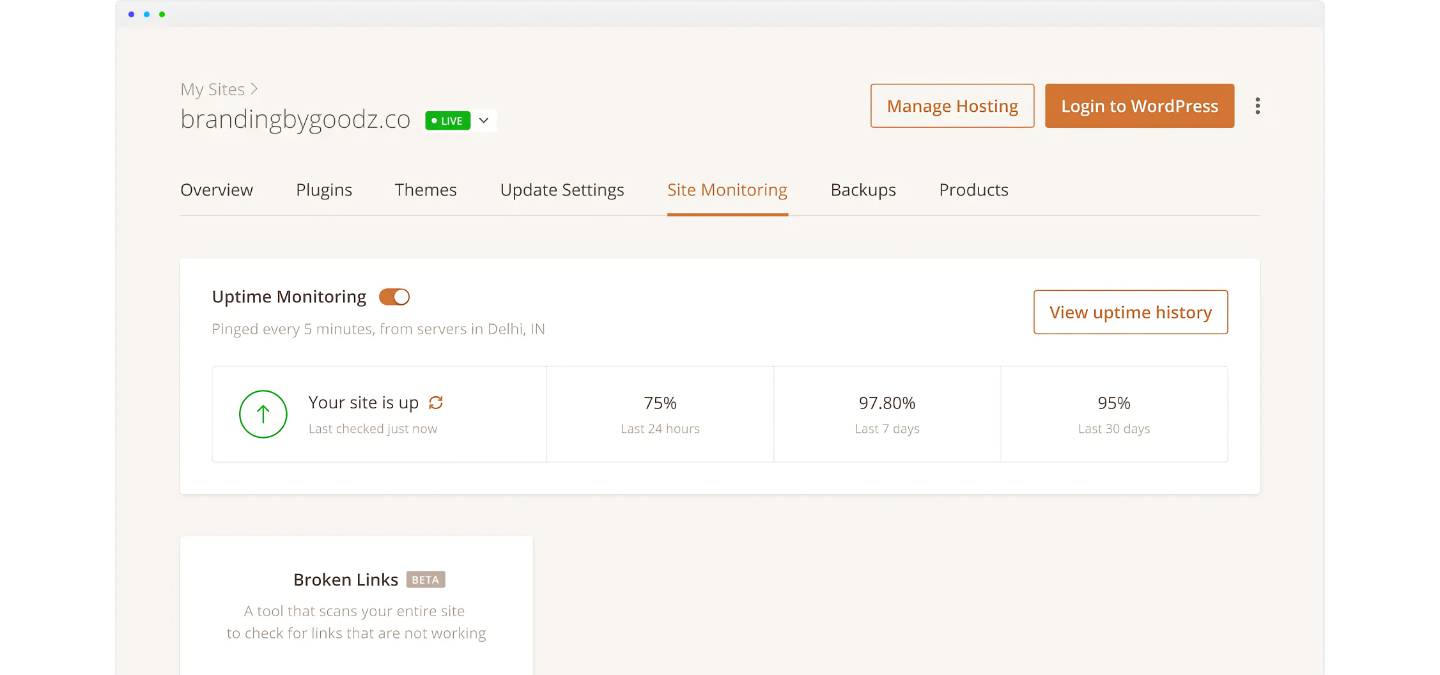Screen dimensions: 1440x675
Task: Go back via My Sites breadcrumb
Action: point(212,90)
